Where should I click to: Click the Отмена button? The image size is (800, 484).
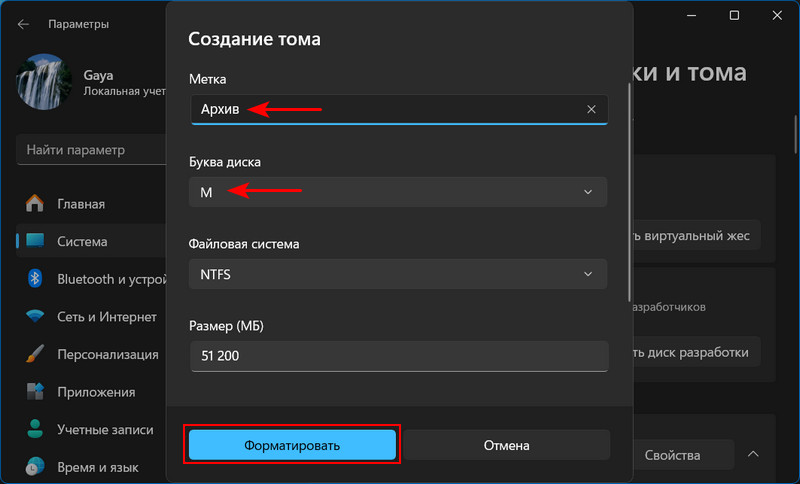[507, 445]
